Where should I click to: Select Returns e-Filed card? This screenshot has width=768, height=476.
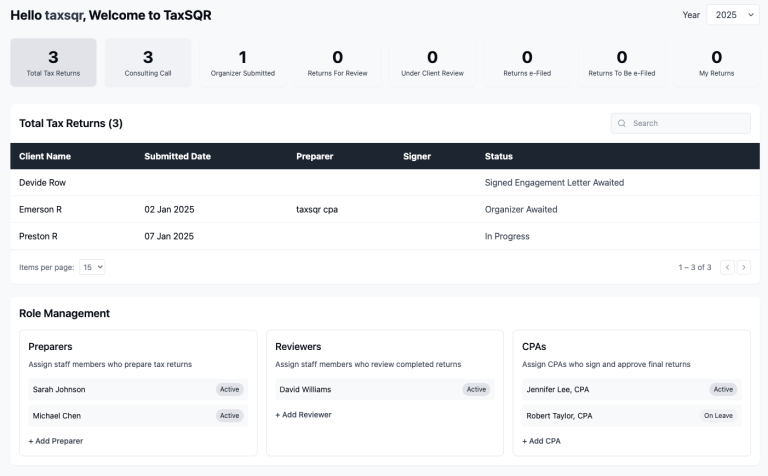(x=527, y=62)
